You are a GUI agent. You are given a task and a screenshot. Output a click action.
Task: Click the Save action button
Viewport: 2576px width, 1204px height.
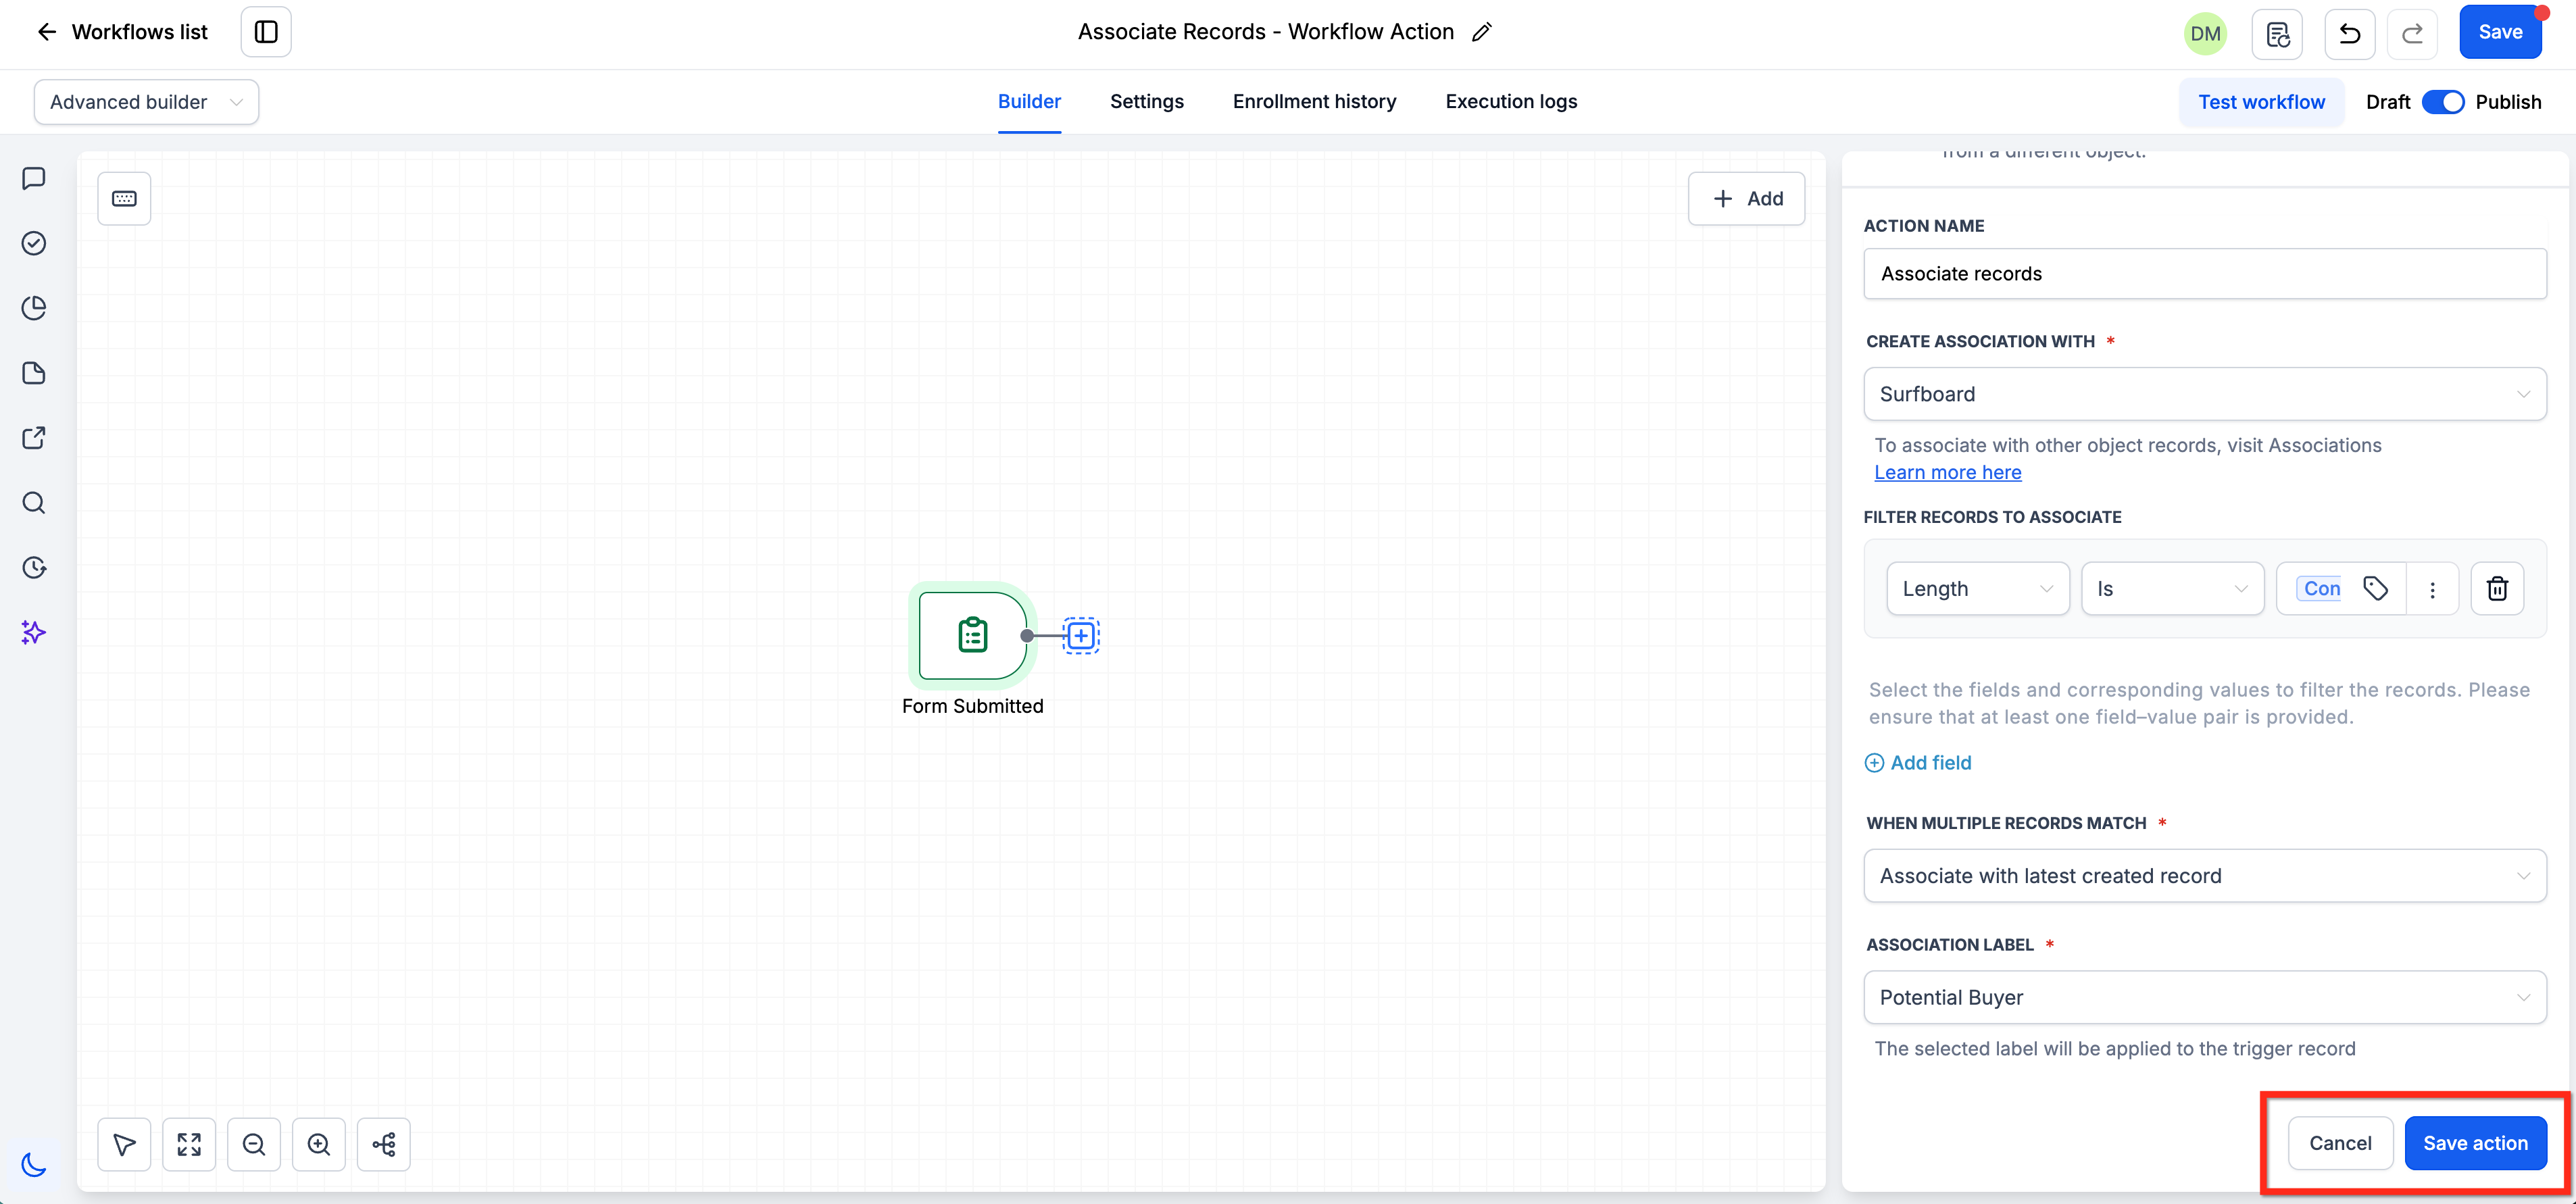pyautogui.click(x=2475, y=1143)
